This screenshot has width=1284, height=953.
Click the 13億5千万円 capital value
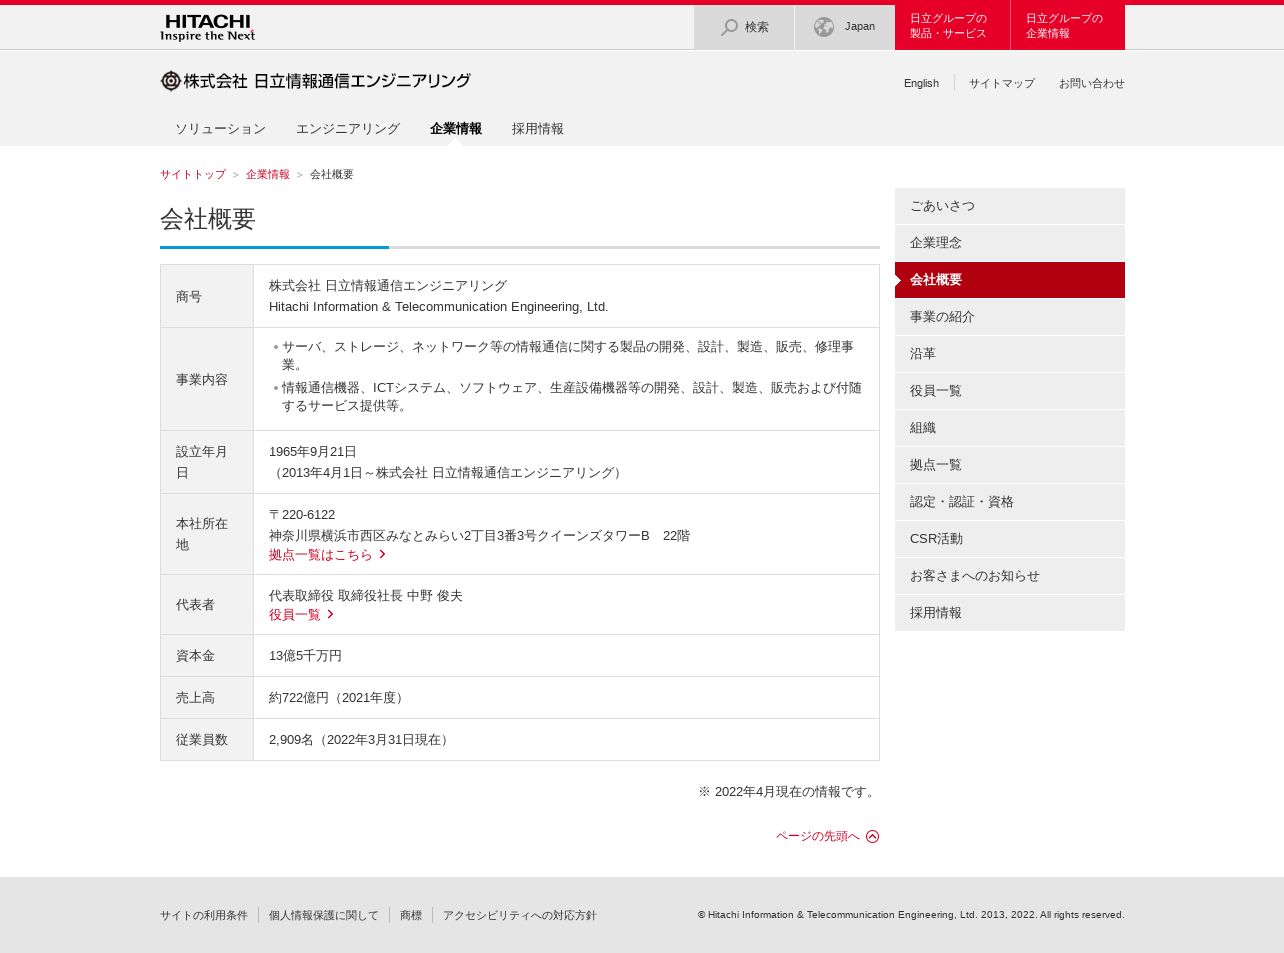305,656
